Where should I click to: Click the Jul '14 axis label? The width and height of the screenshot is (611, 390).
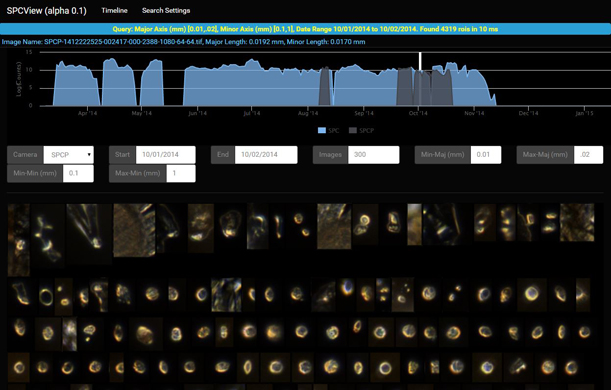coord(252,113)
